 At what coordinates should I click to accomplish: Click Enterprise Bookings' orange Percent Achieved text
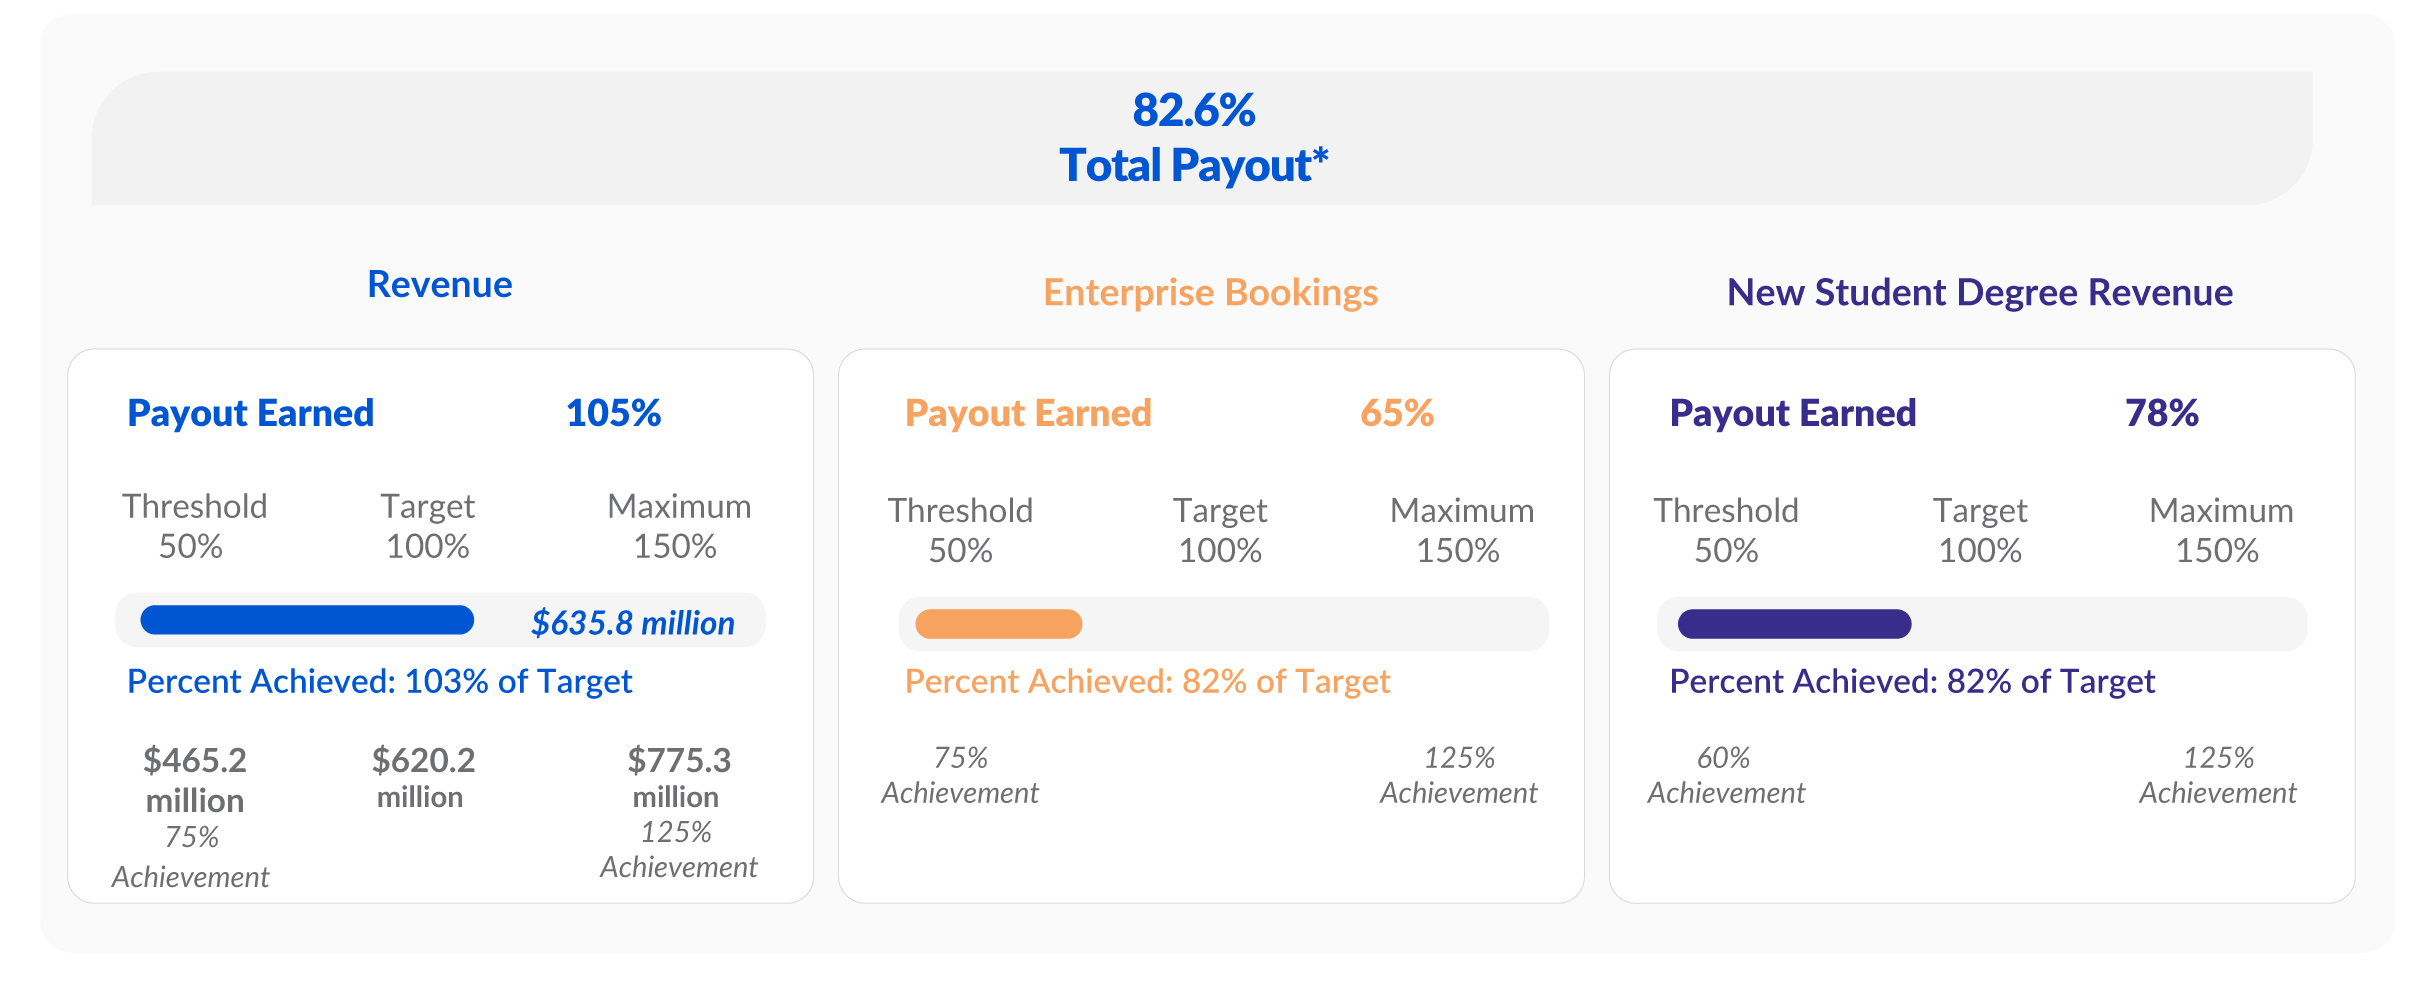[1147, 682]
